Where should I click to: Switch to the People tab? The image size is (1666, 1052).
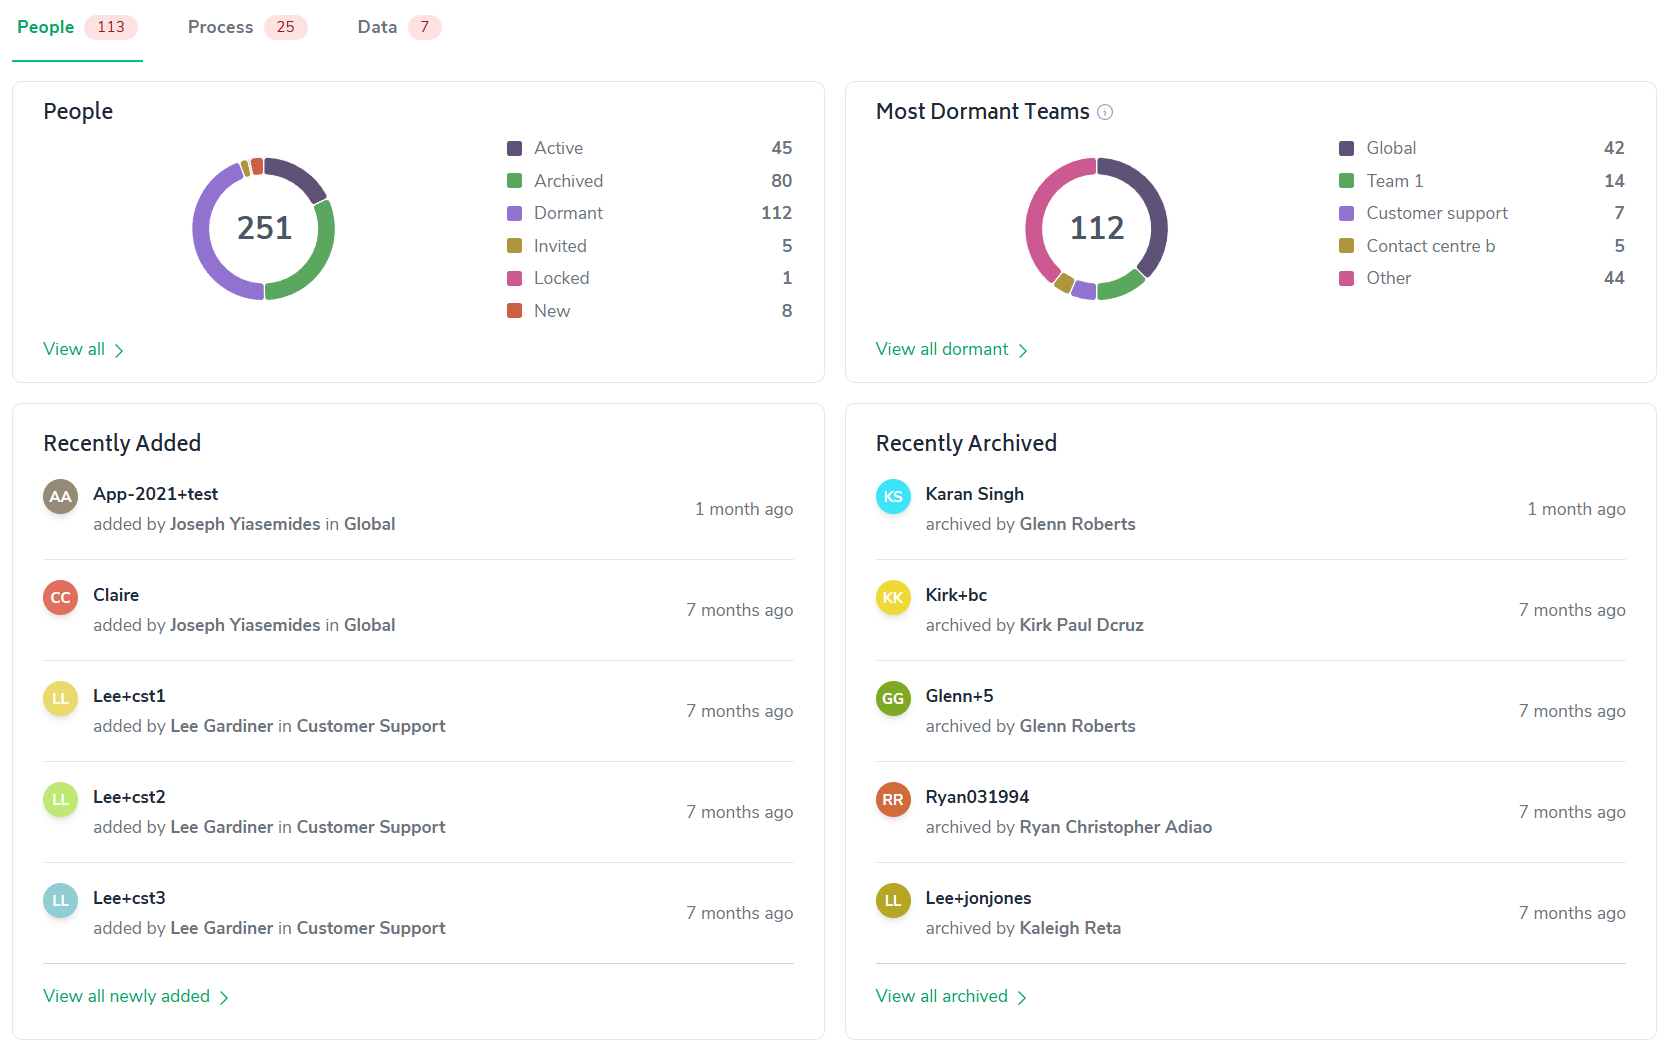tap(77, 28)
